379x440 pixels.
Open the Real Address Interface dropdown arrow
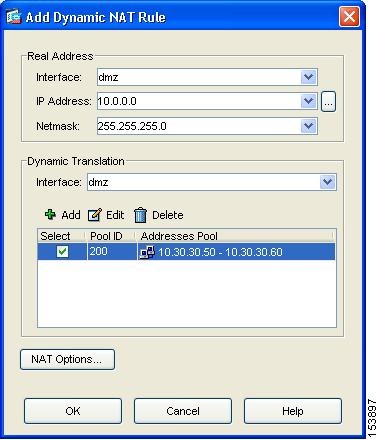pyautogui.click(x=308, y=77)
